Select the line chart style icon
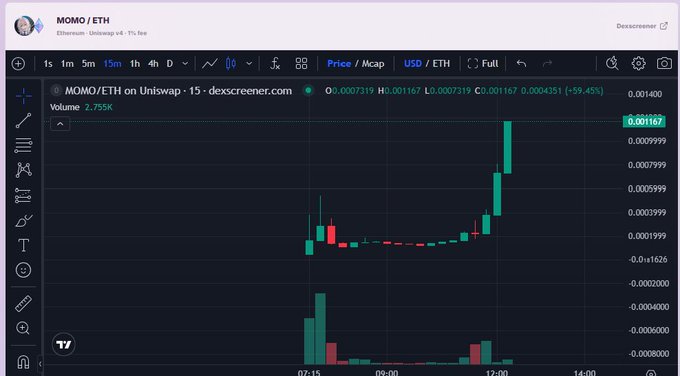Screen dimensions: 680x376 209,64
